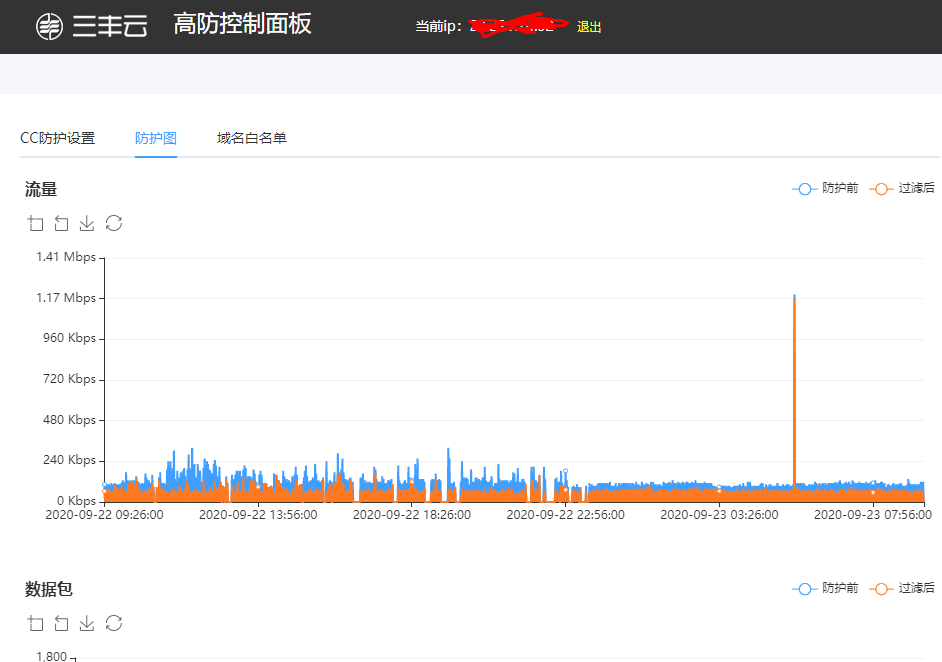Download 流量 chart as image

coord(87,223)
